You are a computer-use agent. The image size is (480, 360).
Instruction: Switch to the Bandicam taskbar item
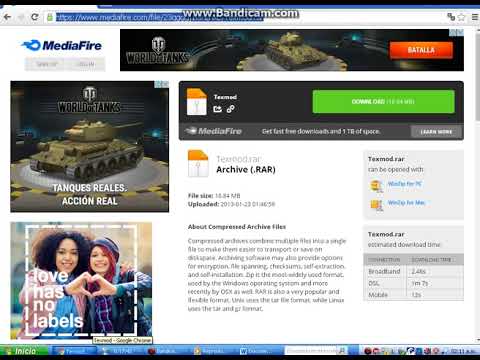coord(167,351)
